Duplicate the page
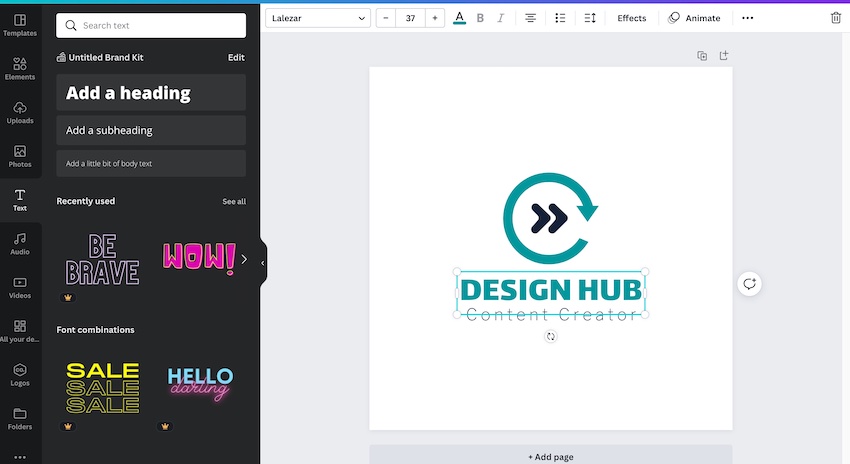The image size is (850, 464). click(x=702, y=56)
